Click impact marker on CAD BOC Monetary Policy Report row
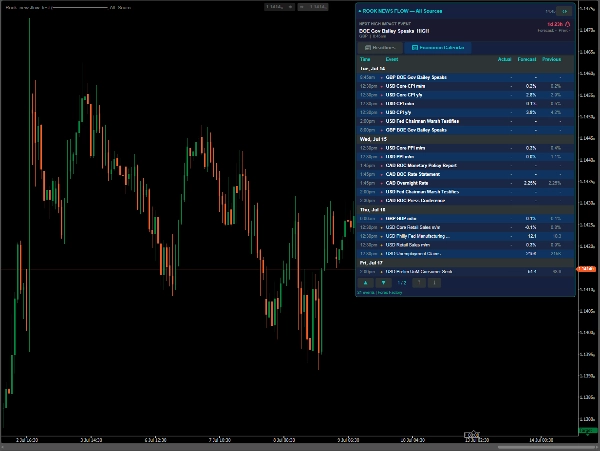The width and height of the screenshot is (600, 451). (382, 166)
